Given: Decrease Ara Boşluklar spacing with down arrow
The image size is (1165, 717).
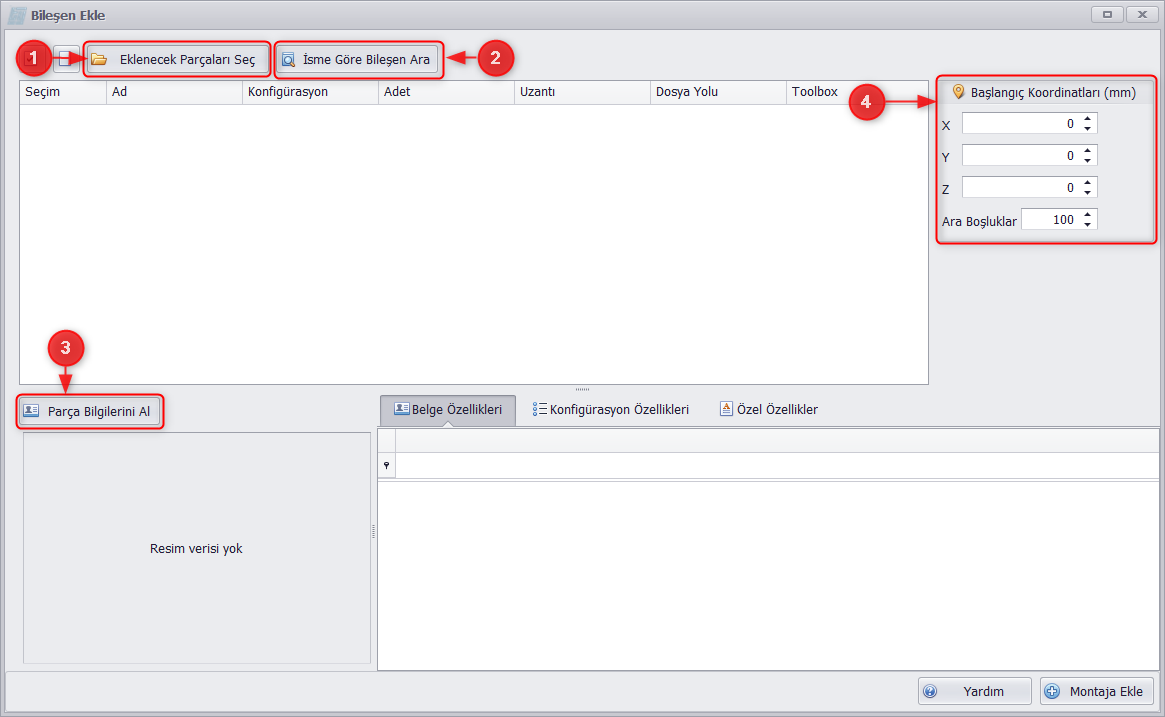Looking at the screenshot, I should pos(1088,224).
